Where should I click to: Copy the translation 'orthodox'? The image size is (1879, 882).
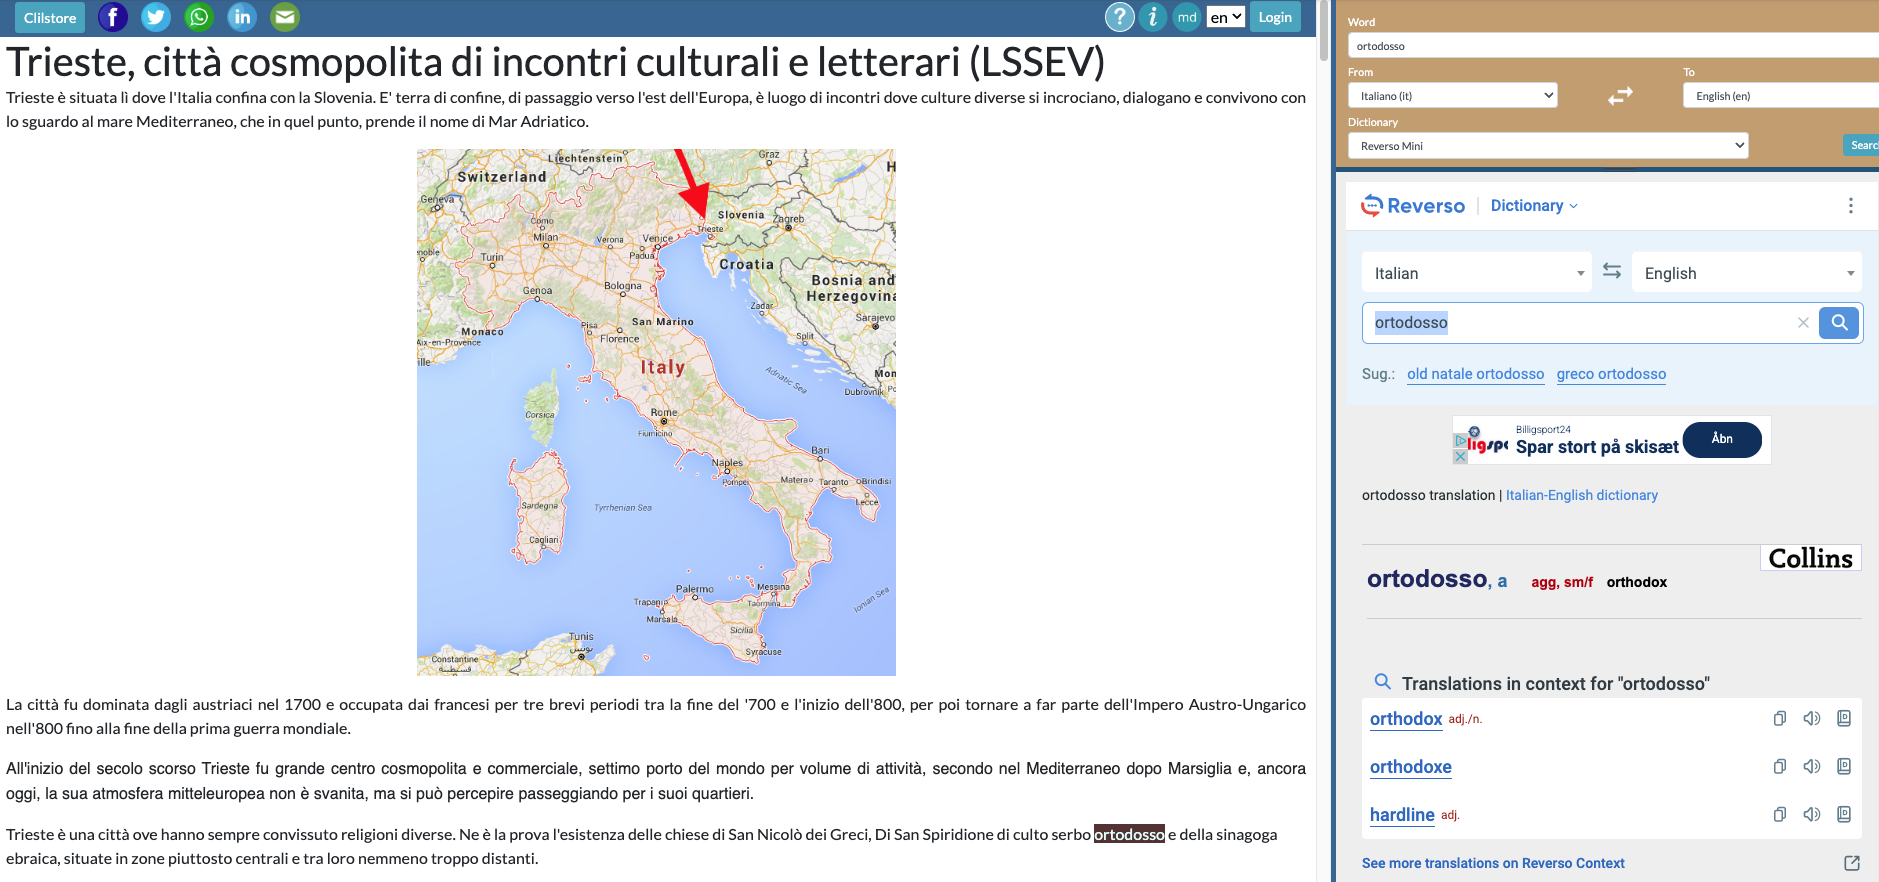1780,719
